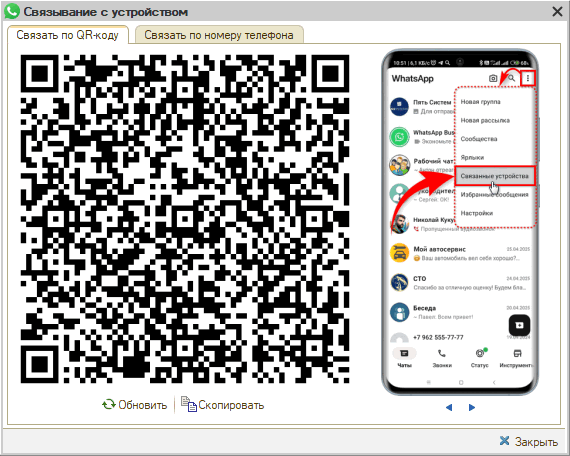The height and width of the screenshot is (456, 570).
Task: Click the three-dot menu icon in phone image
Action: [x=528, y=78]
